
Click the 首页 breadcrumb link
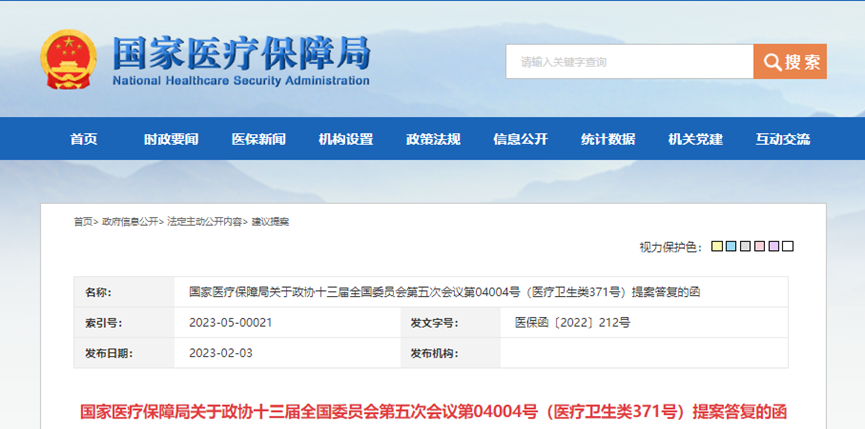click(82, 221)
